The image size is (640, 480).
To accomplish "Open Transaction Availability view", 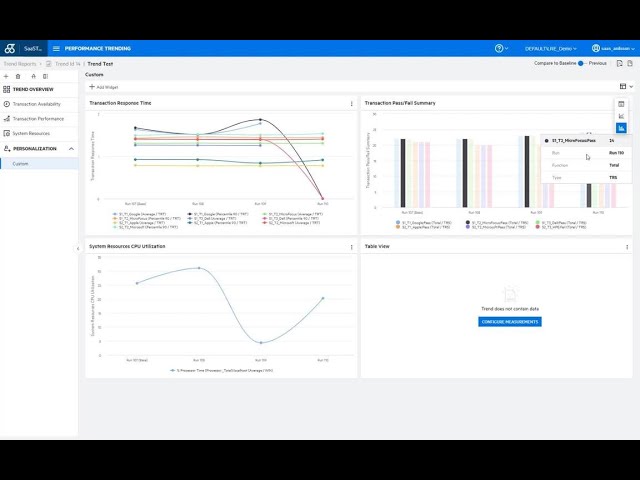I will [x=39, y=104].
